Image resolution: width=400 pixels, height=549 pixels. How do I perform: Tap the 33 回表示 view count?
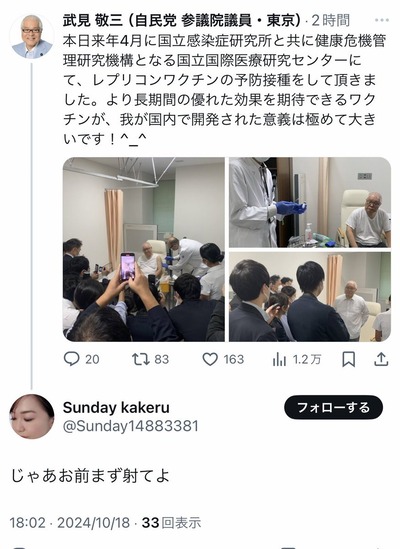(171, 523)
